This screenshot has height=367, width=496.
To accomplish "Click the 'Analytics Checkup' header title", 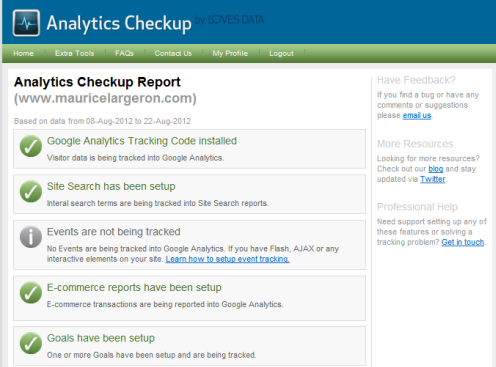I will (119, 23).
